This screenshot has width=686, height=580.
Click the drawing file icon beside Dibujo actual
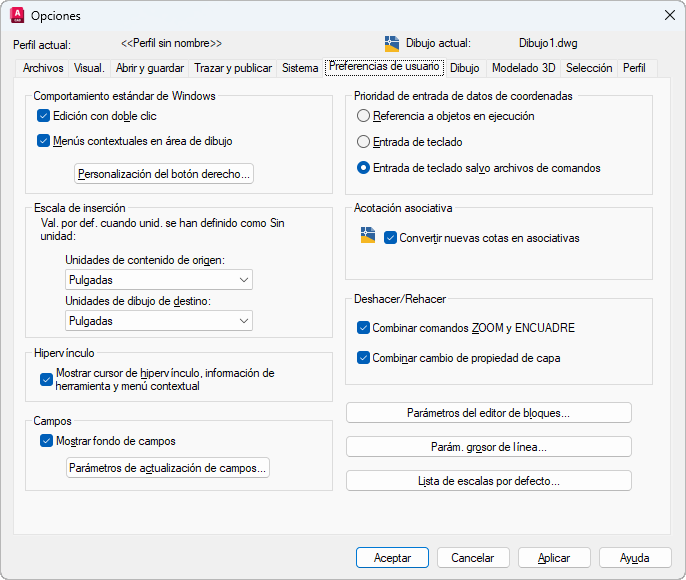pos(392,43)
